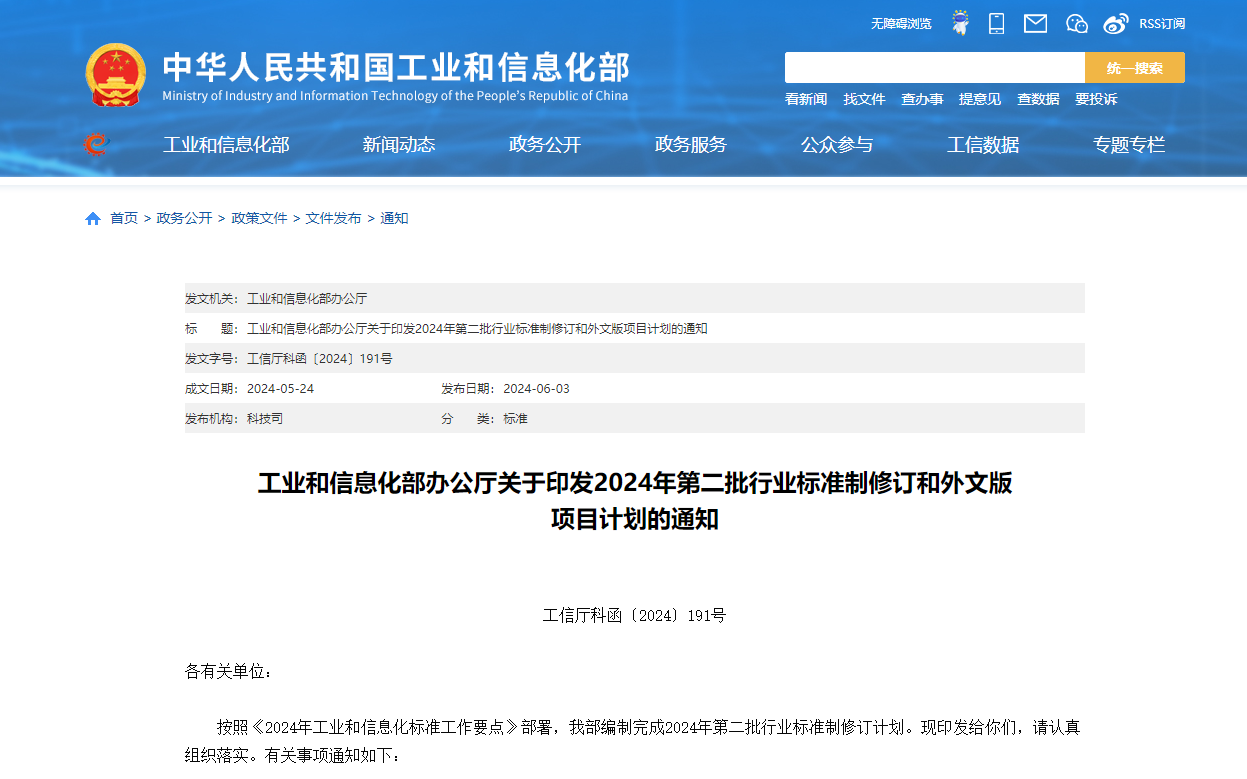Click 发文字号 value 工信厅科函〔2024〕191号 in table

click(320, 359)
